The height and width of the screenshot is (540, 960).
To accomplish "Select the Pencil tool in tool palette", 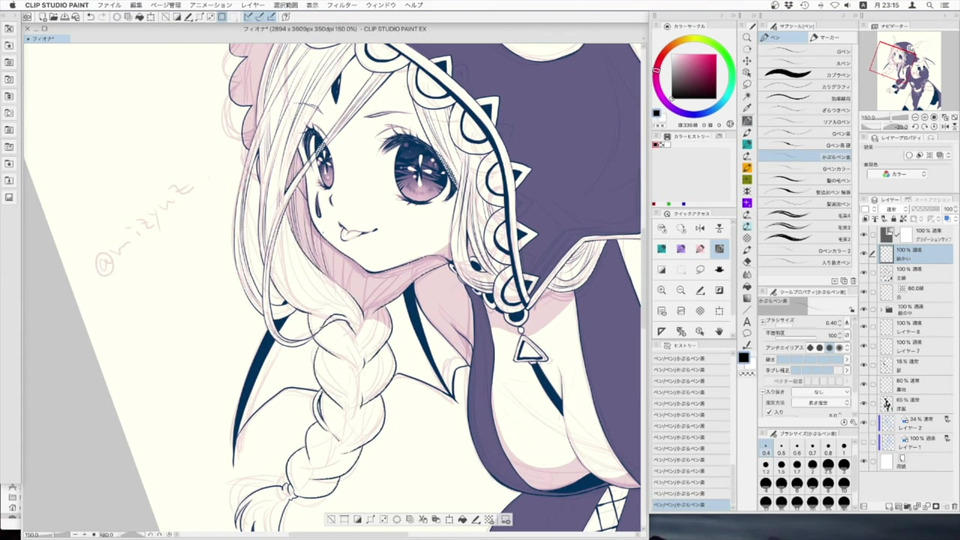I will tap(747, 132).
